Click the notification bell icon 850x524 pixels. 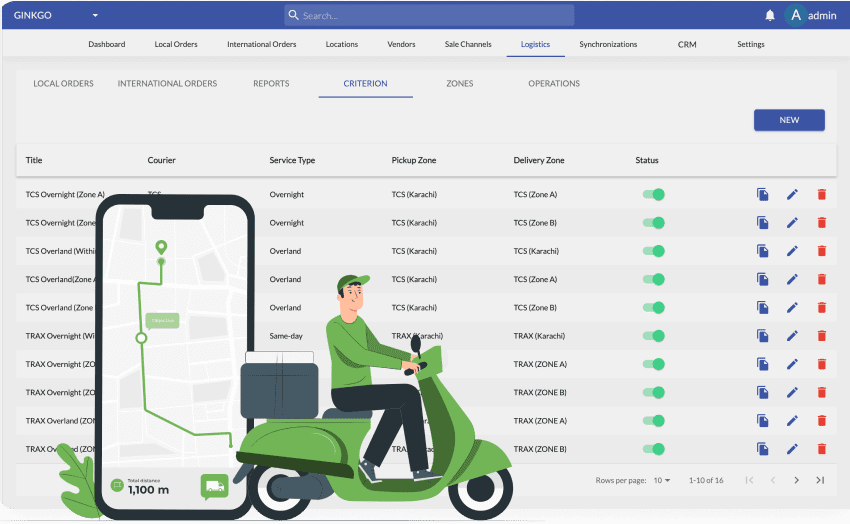(770, 15)
